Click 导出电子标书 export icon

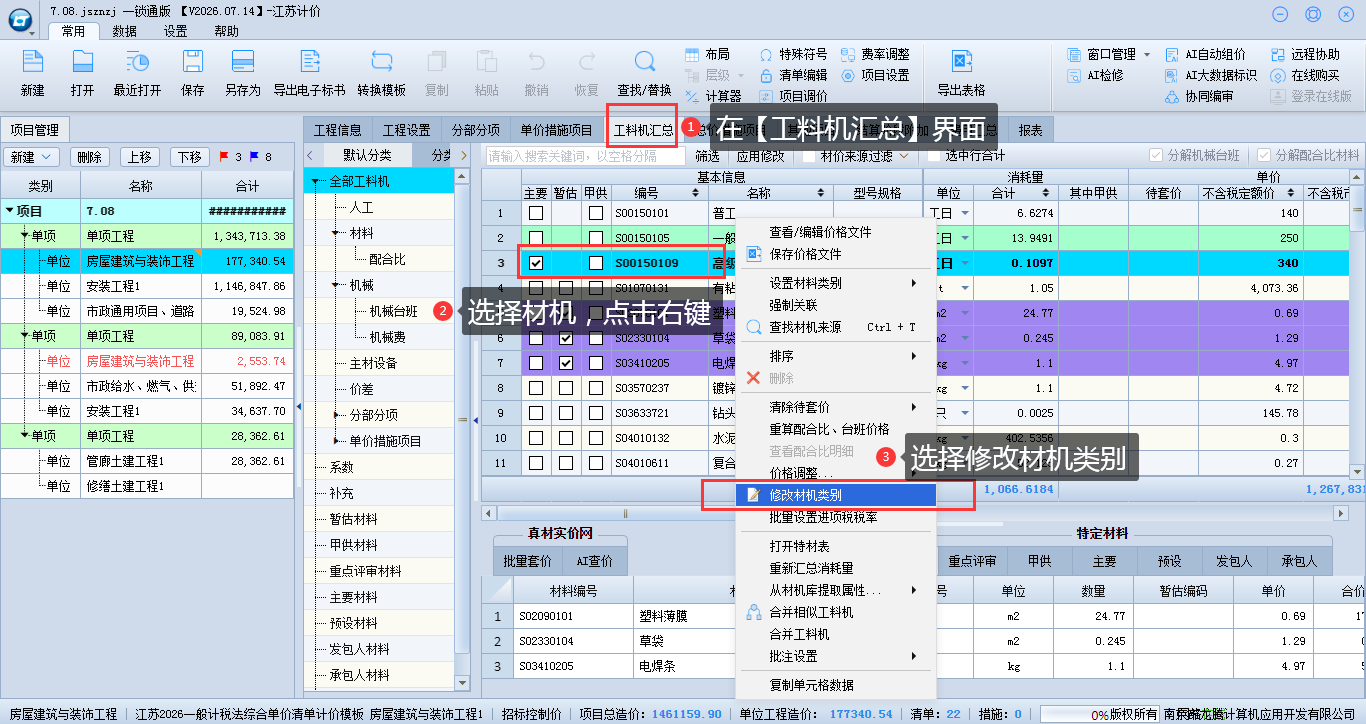pyautogui.click(x=309, y=62)
